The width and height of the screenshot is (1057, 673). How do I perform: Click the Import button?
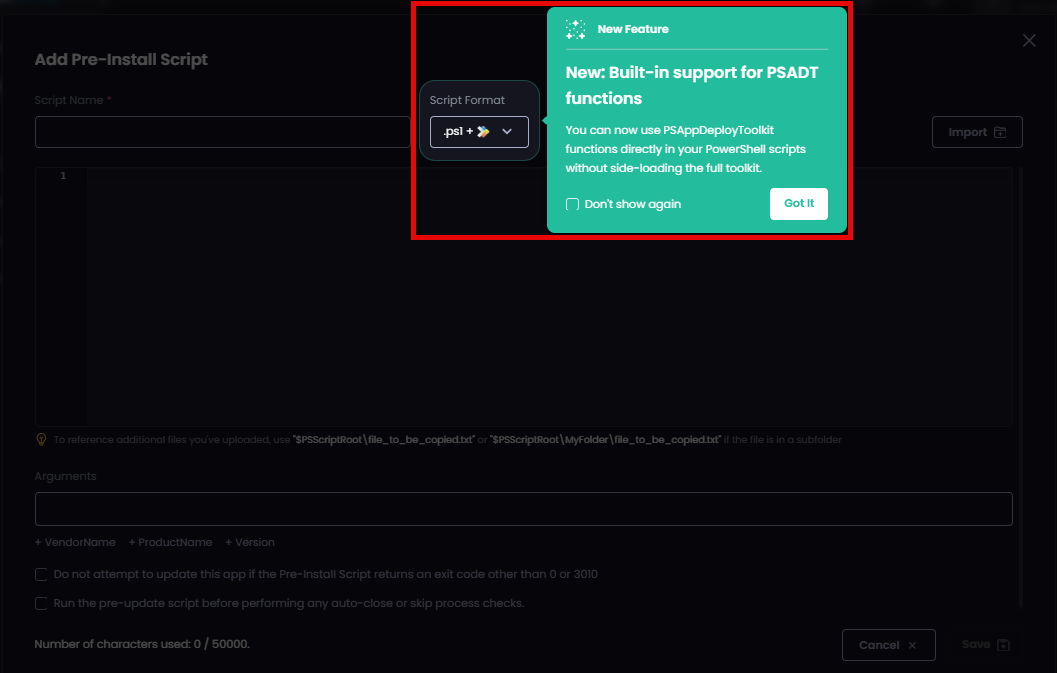point(976,132)
